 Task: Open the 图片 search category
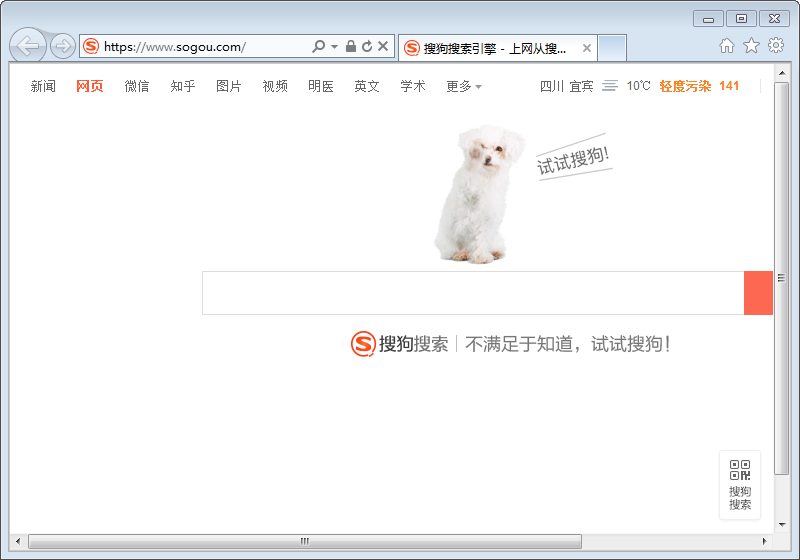click(x=229, y=86)
